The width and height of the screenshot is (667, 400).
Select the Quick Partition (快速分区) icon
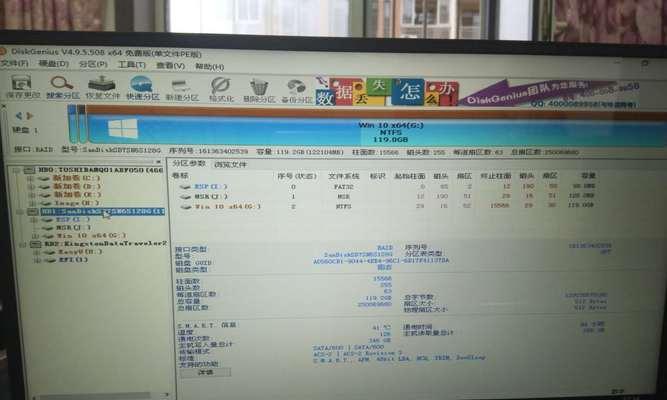(x=141, y=88)
